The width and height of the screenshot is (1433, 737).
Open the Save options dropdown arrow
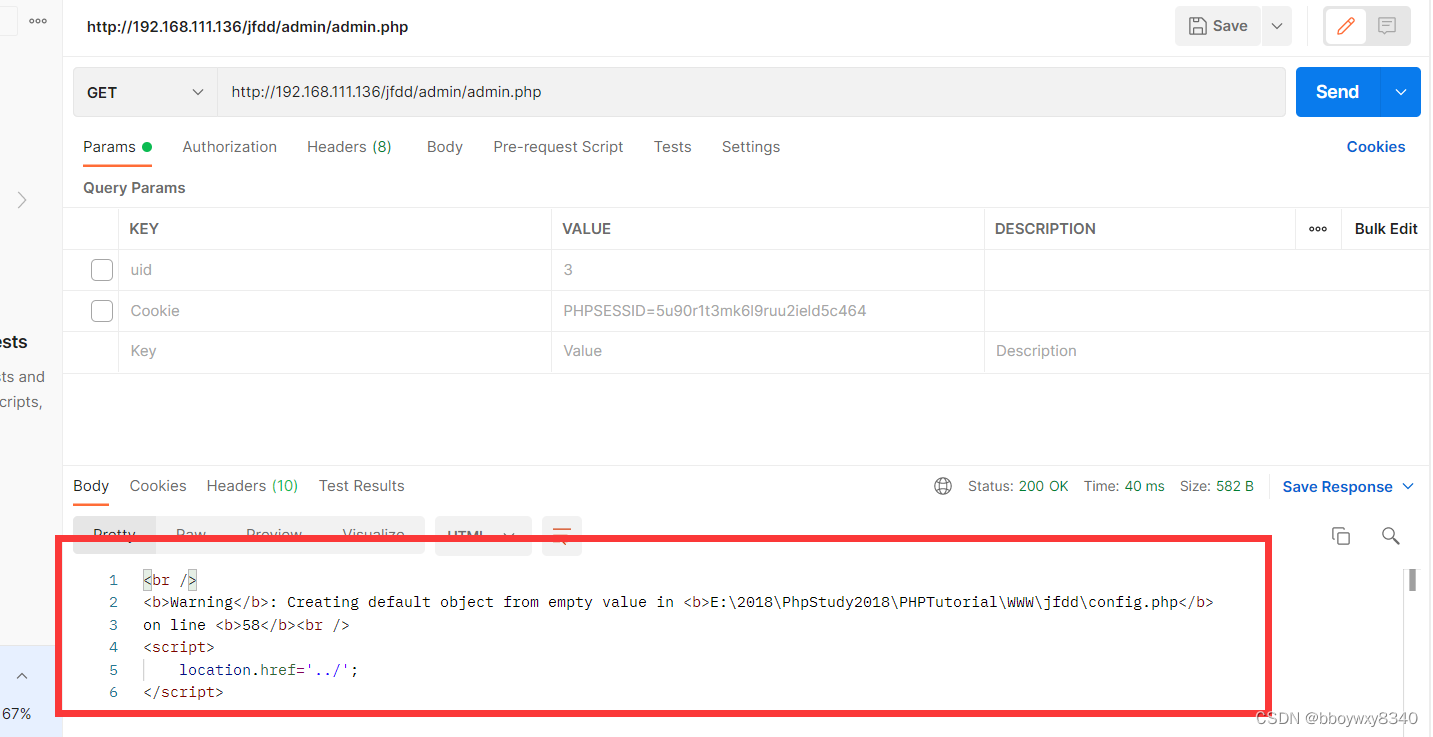pyautogui.click(x=1277, y=26)
